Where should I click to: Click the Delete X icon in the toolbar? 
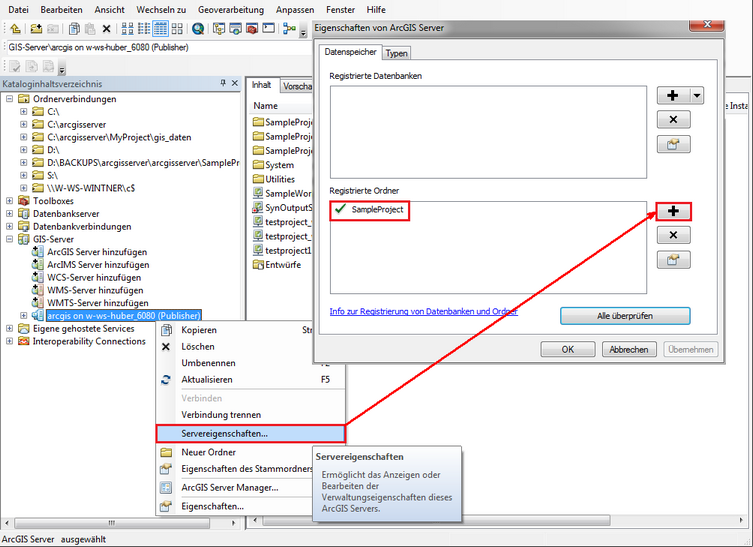point(107,29)
